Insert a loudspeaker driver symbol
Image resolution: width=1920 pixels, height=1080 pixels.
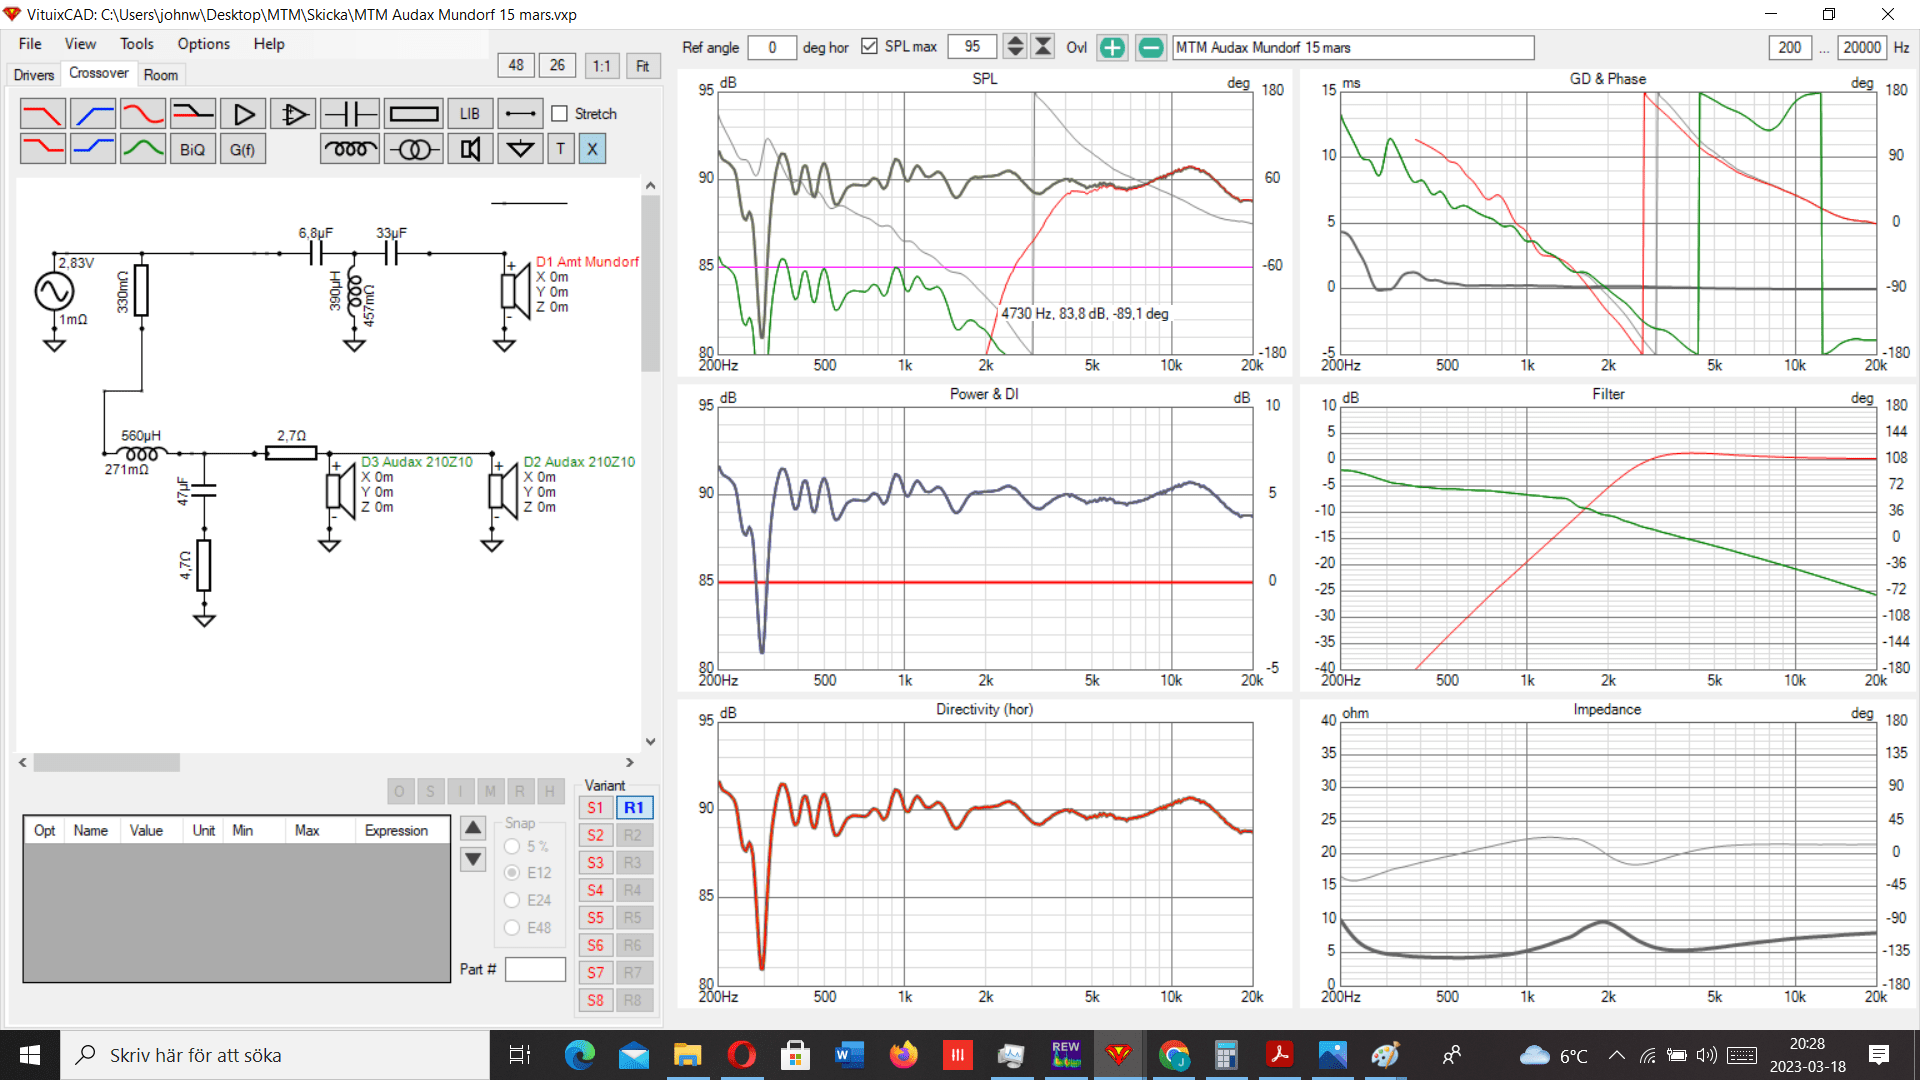point(470,149)
